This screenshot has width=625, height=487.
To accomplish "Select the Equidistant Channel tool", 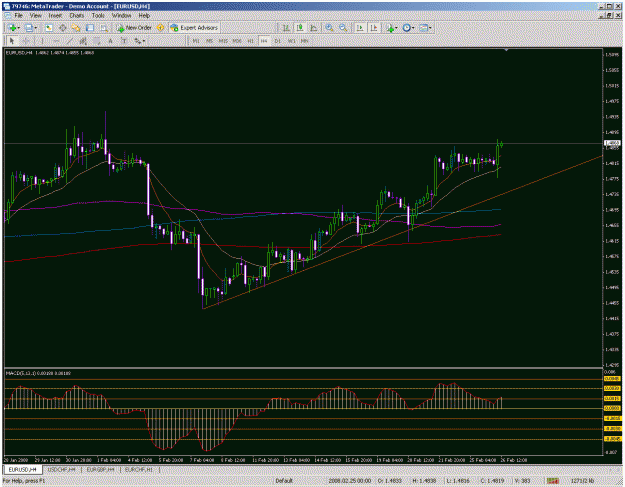I will point(83,41).
